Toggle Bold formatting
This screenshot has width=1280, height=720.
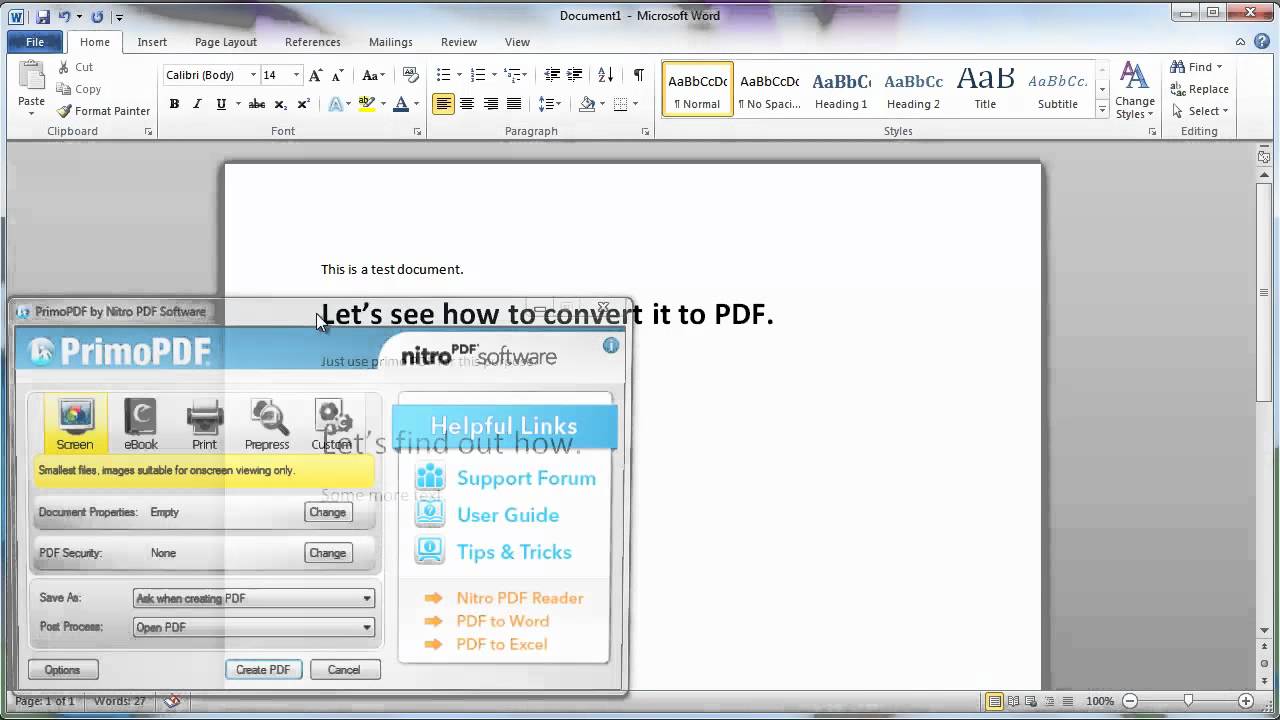click(x=174, y=104)
